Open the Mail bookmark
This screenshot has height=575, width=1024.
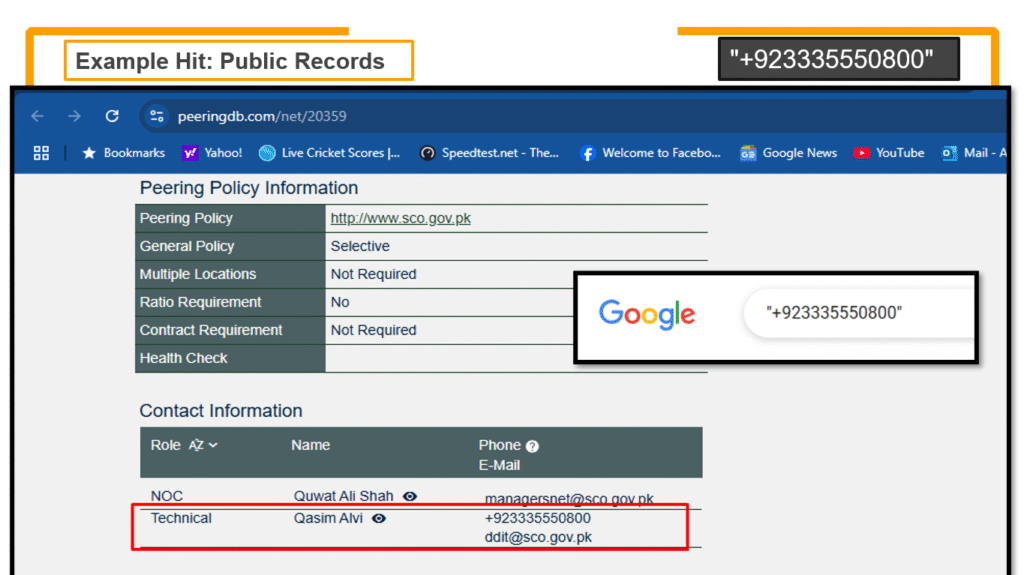pyautogui.click(x=974, y=153)
